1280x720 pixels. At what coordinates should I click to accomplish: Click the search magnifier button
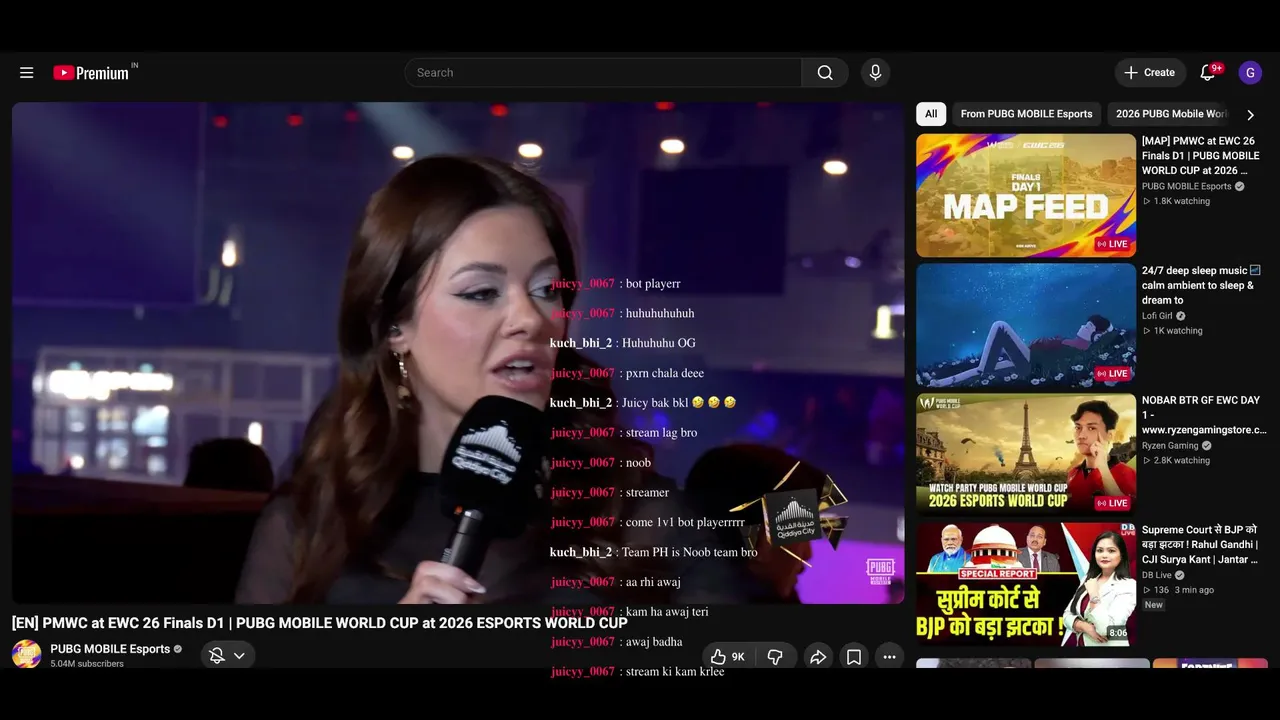point(825,73)
